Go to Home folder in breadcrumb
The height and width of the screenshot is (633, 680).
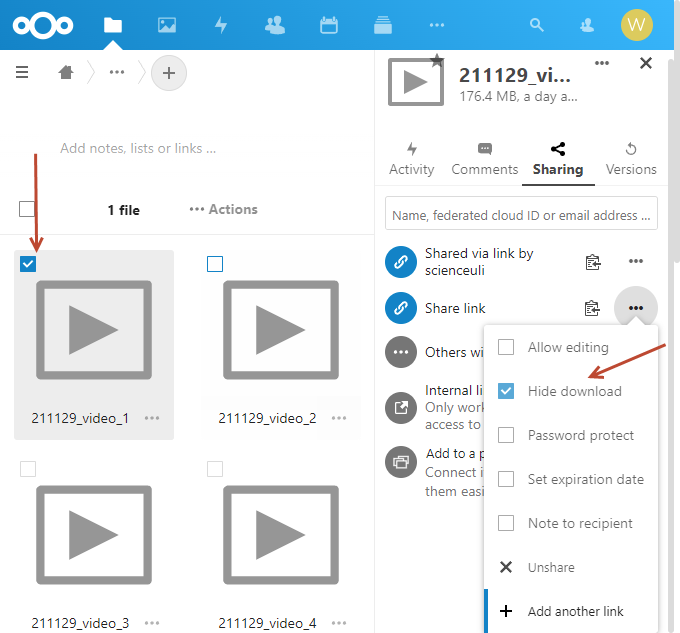(x=66, y=73)
